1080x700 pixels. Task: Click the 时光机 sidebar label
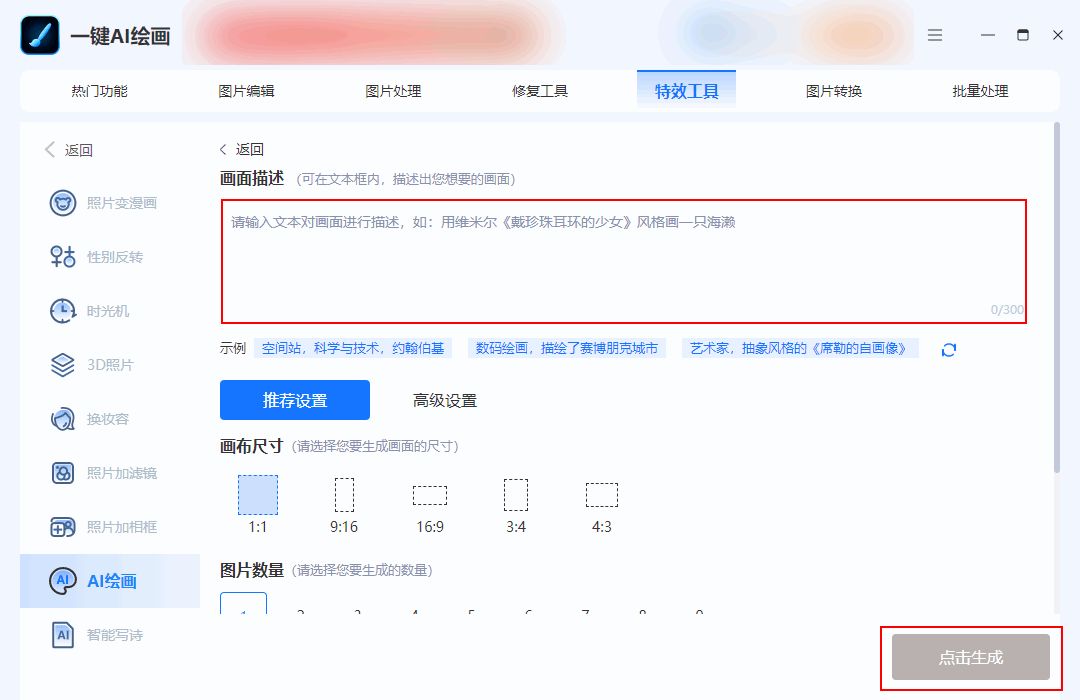coord(107,311)
